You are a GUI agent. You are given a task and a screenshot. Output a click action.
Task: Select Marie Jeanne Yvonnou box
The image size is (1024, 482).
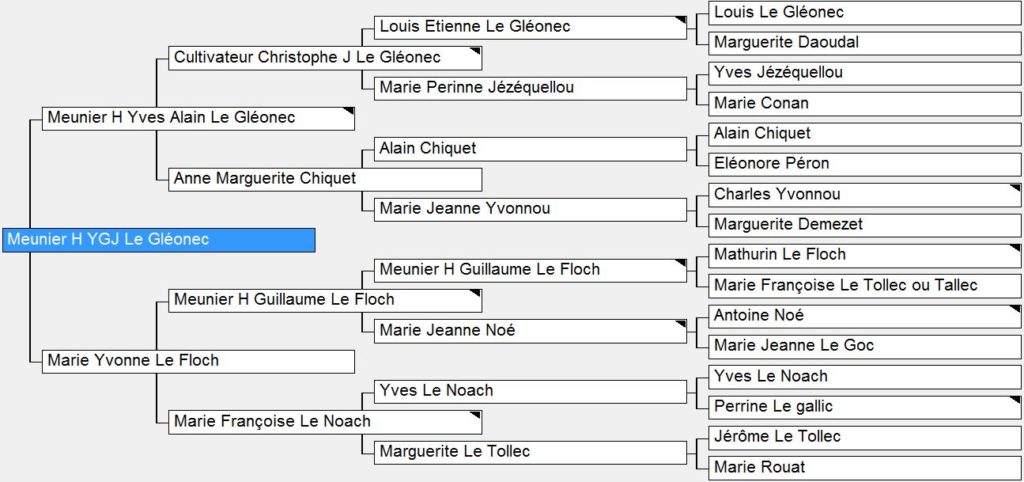click(x=531, y=209)
